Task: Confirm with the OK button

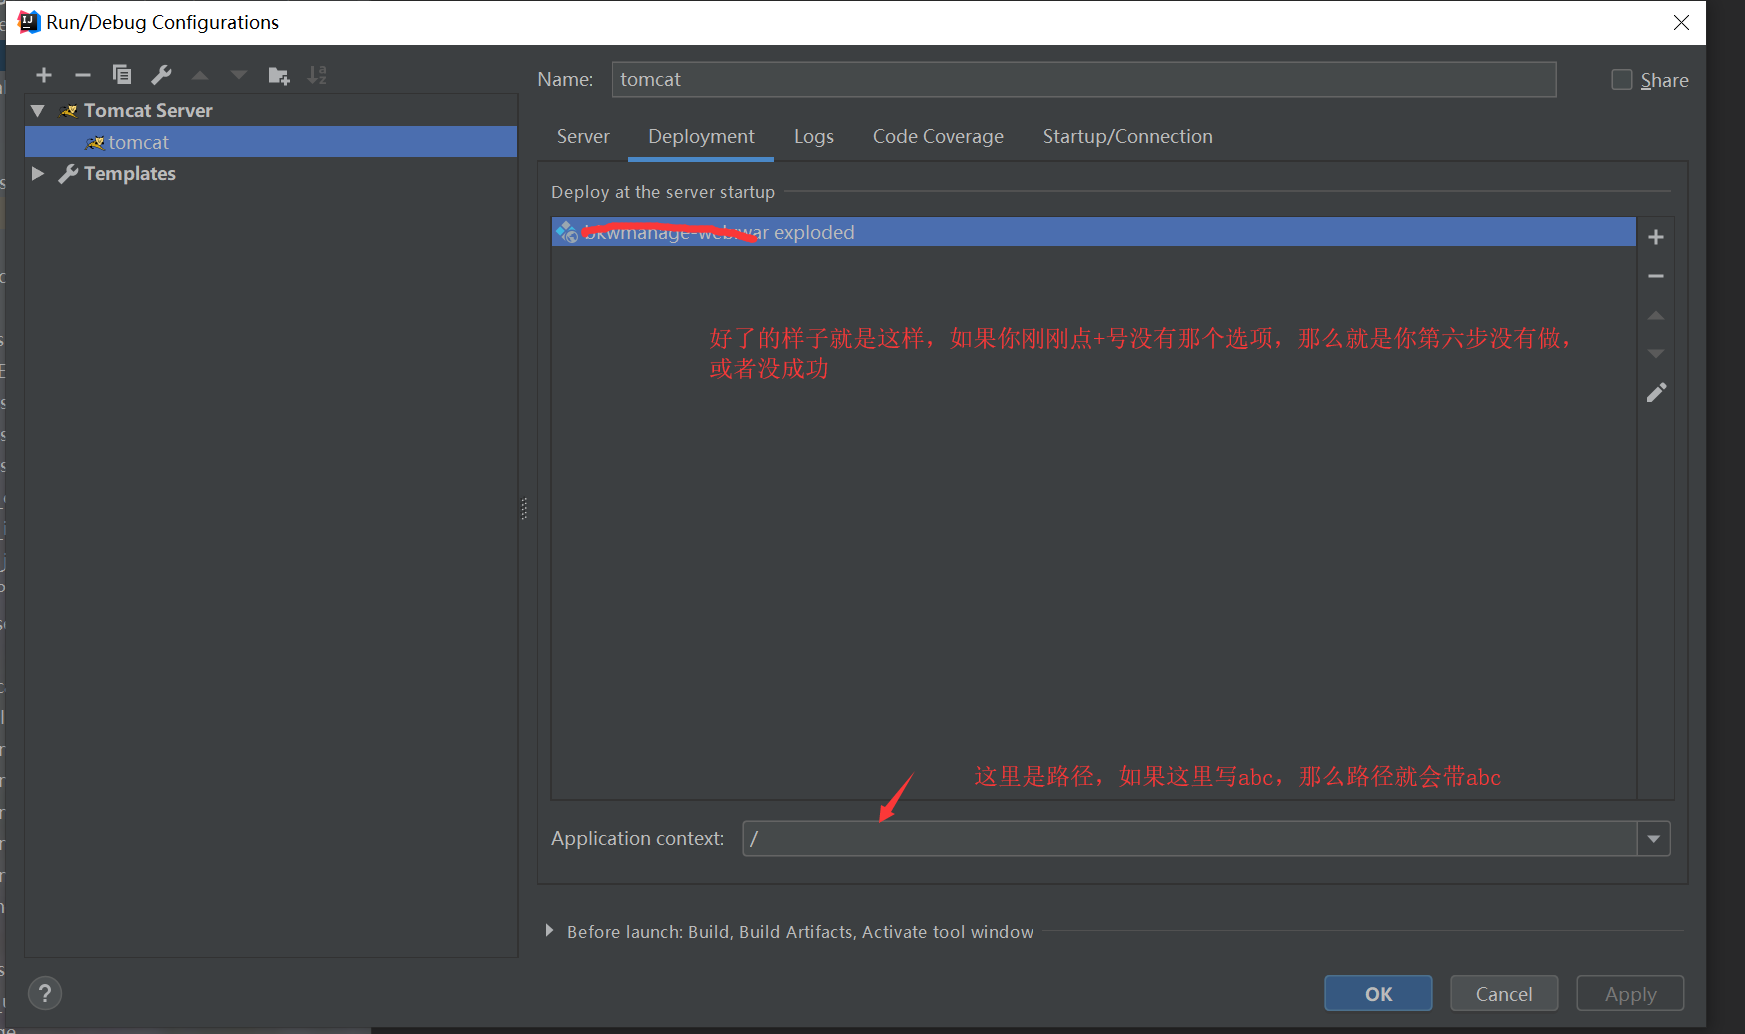Action: point(1378,994)
